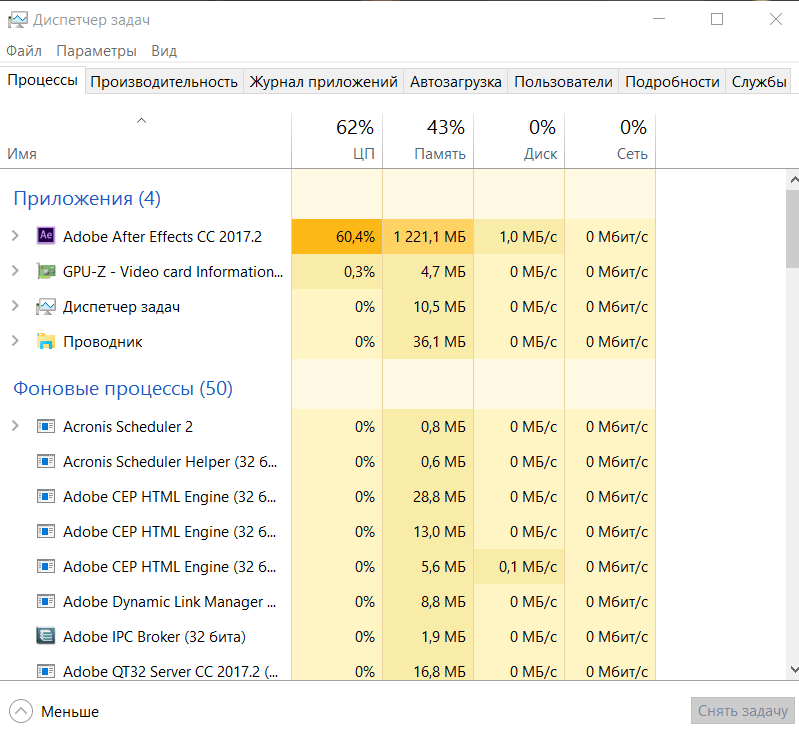The height and width of the screenshot is (730, 799).
Task: Open the Файл menu
Action: 24,51
